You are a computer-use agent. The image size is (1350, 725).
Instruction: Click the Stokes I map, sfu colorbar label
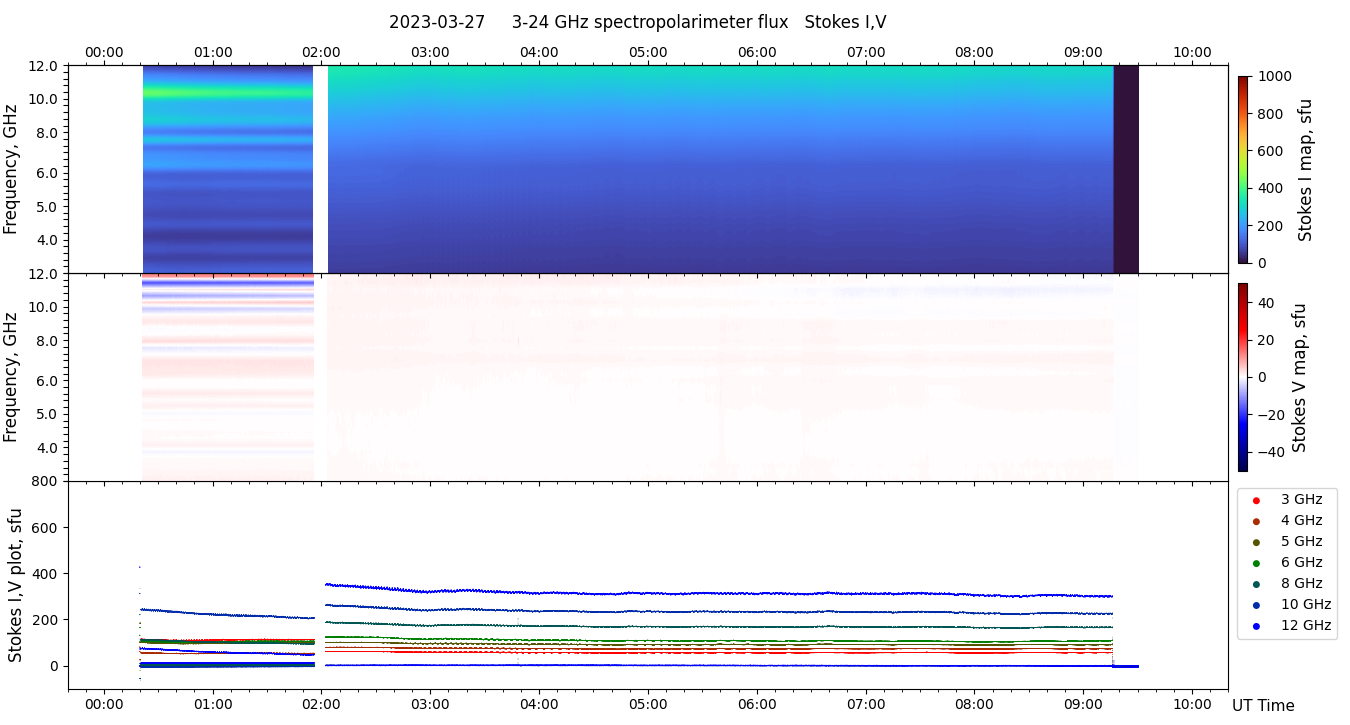[x=1305, y=170]
